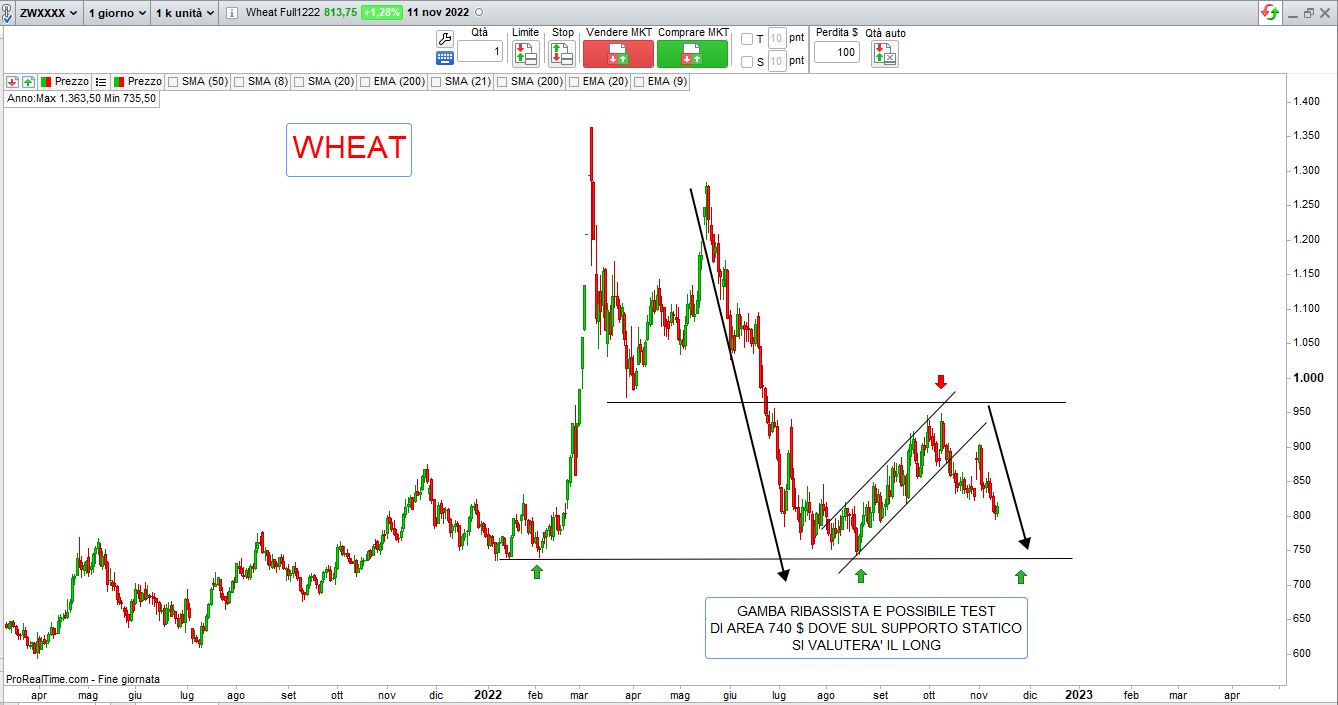Click the S pnt value field
Viewport: 1338px width, 705px height.
[777, 62]
